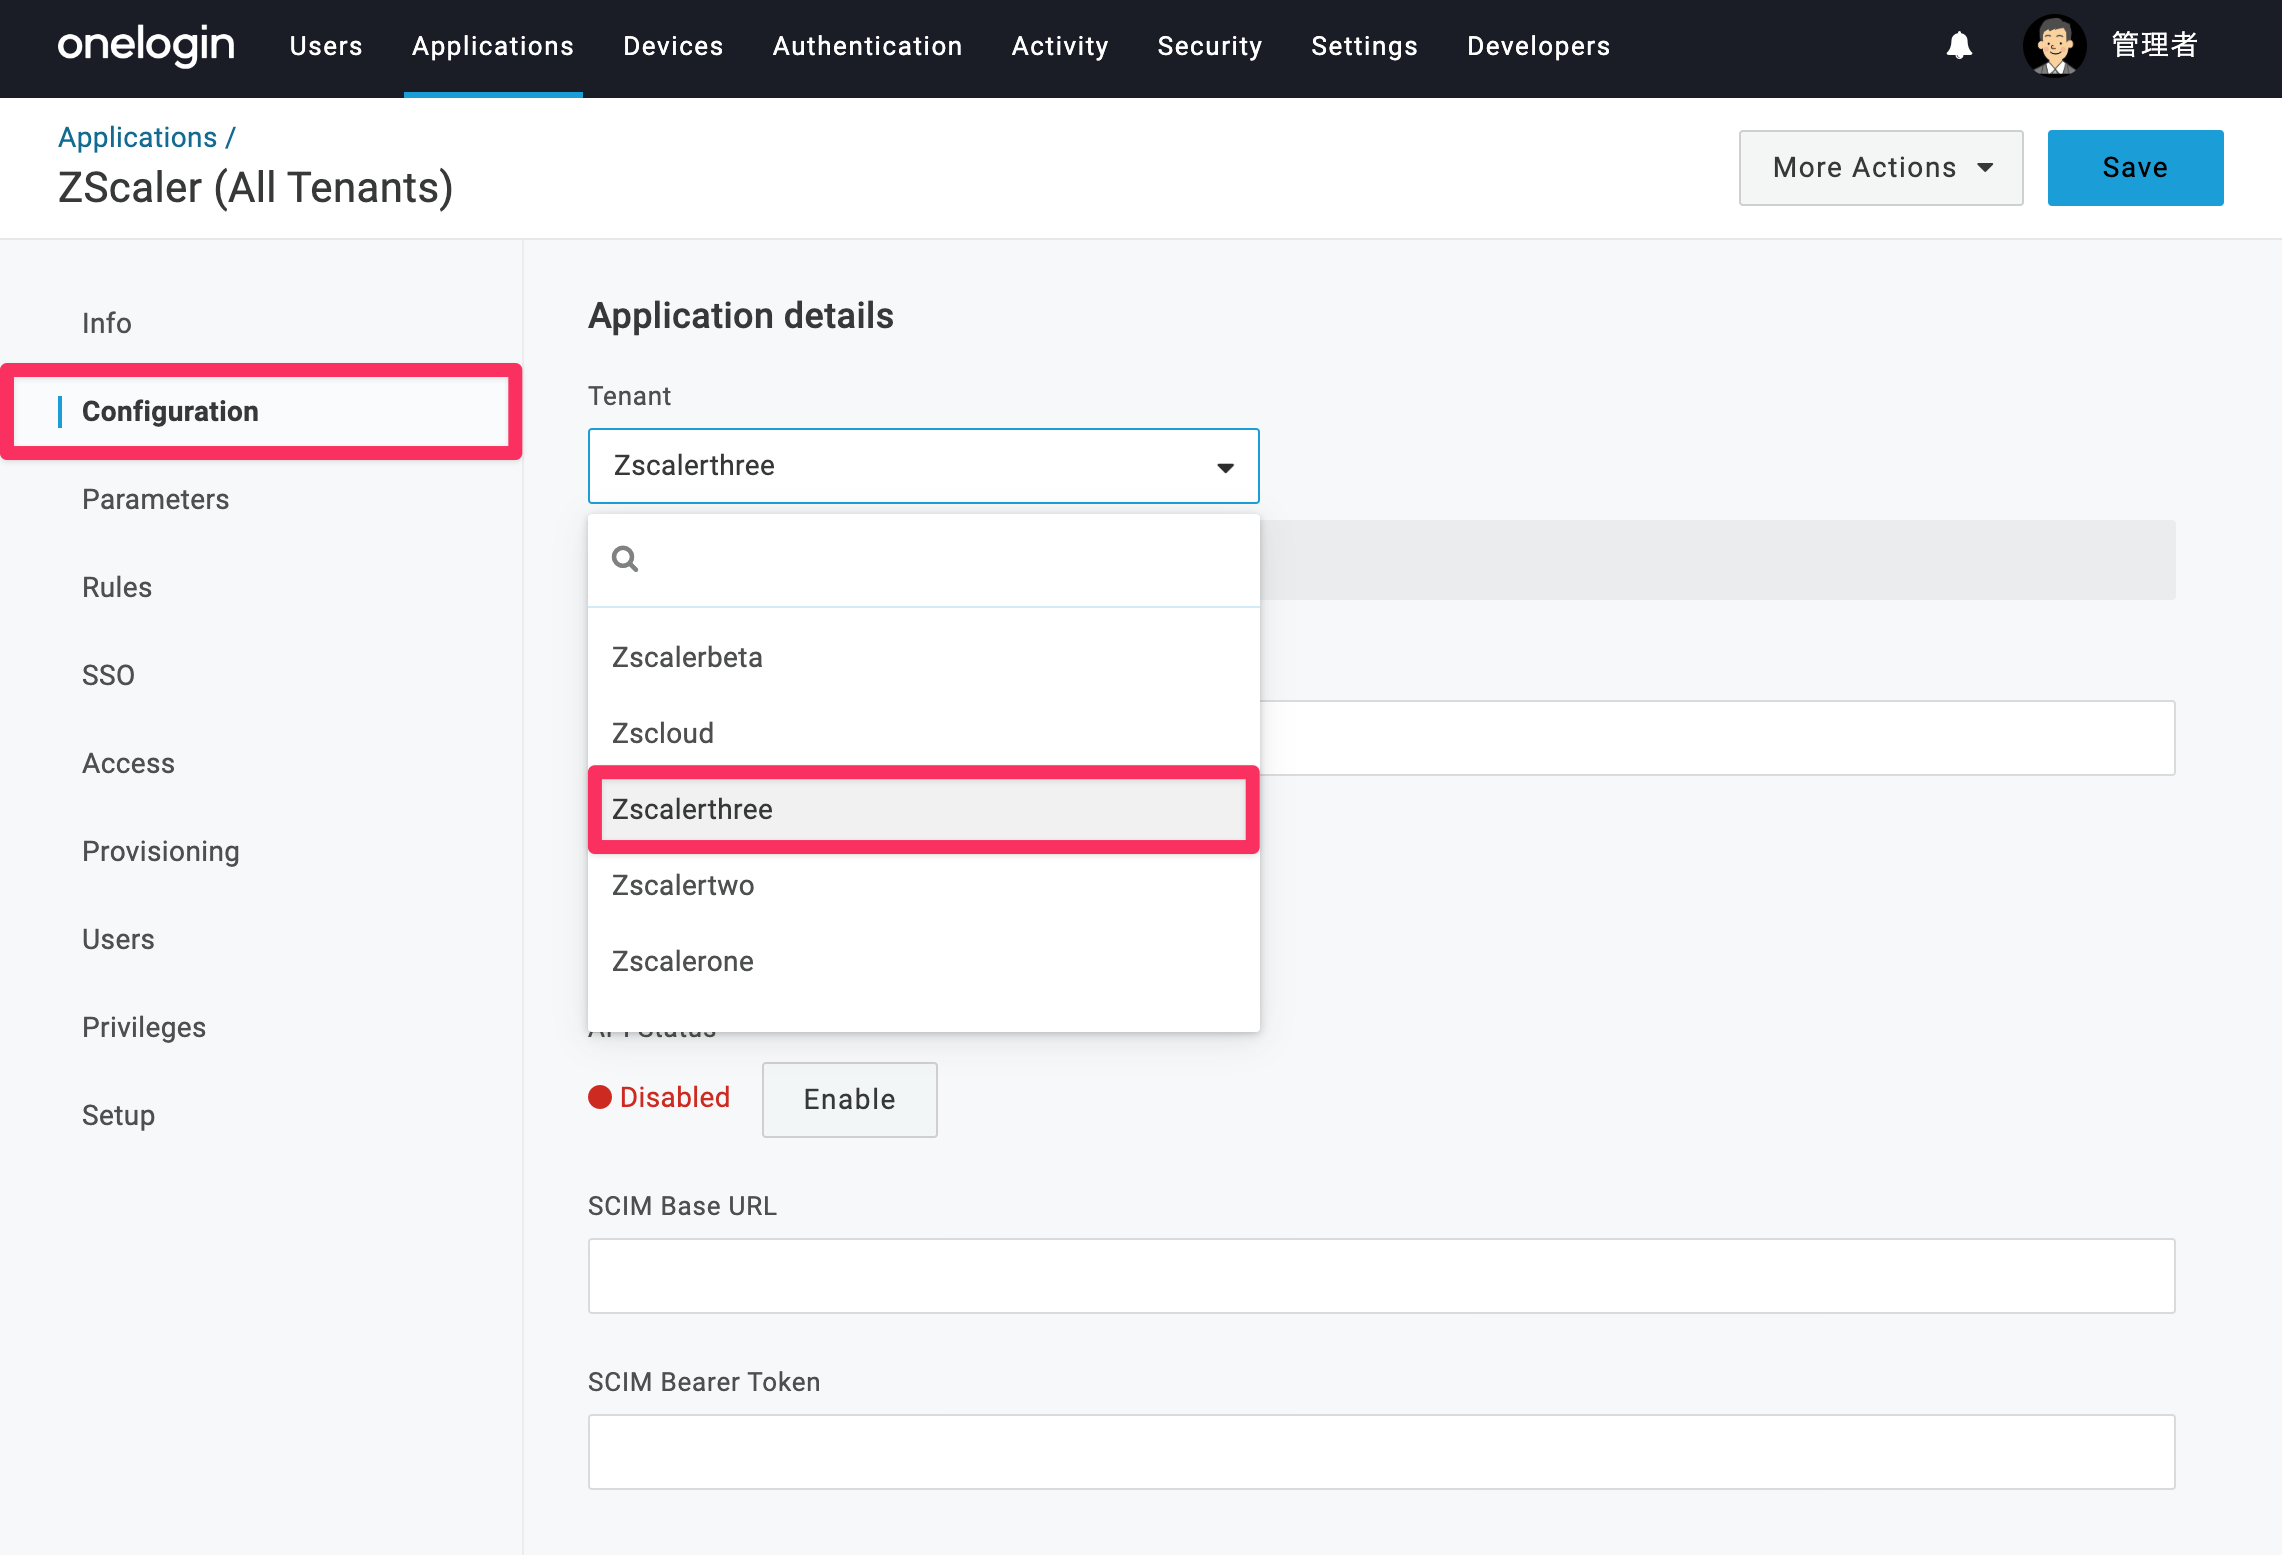Open the Activity top menu
Image resolution: width=2282 pixels, height=1555 pixels.
click(1060, 46)
